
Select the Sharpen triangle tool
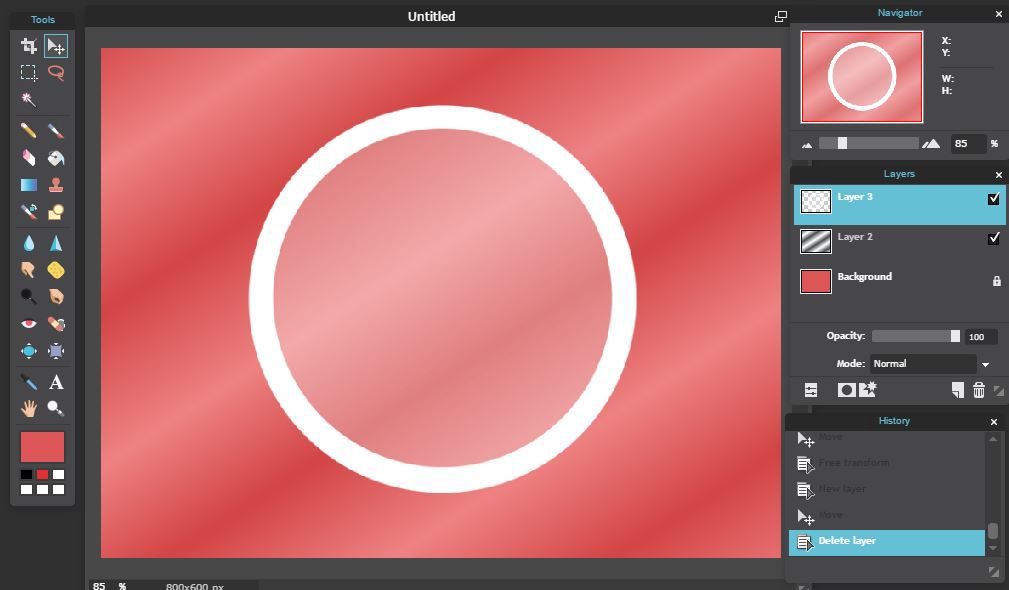56,243
